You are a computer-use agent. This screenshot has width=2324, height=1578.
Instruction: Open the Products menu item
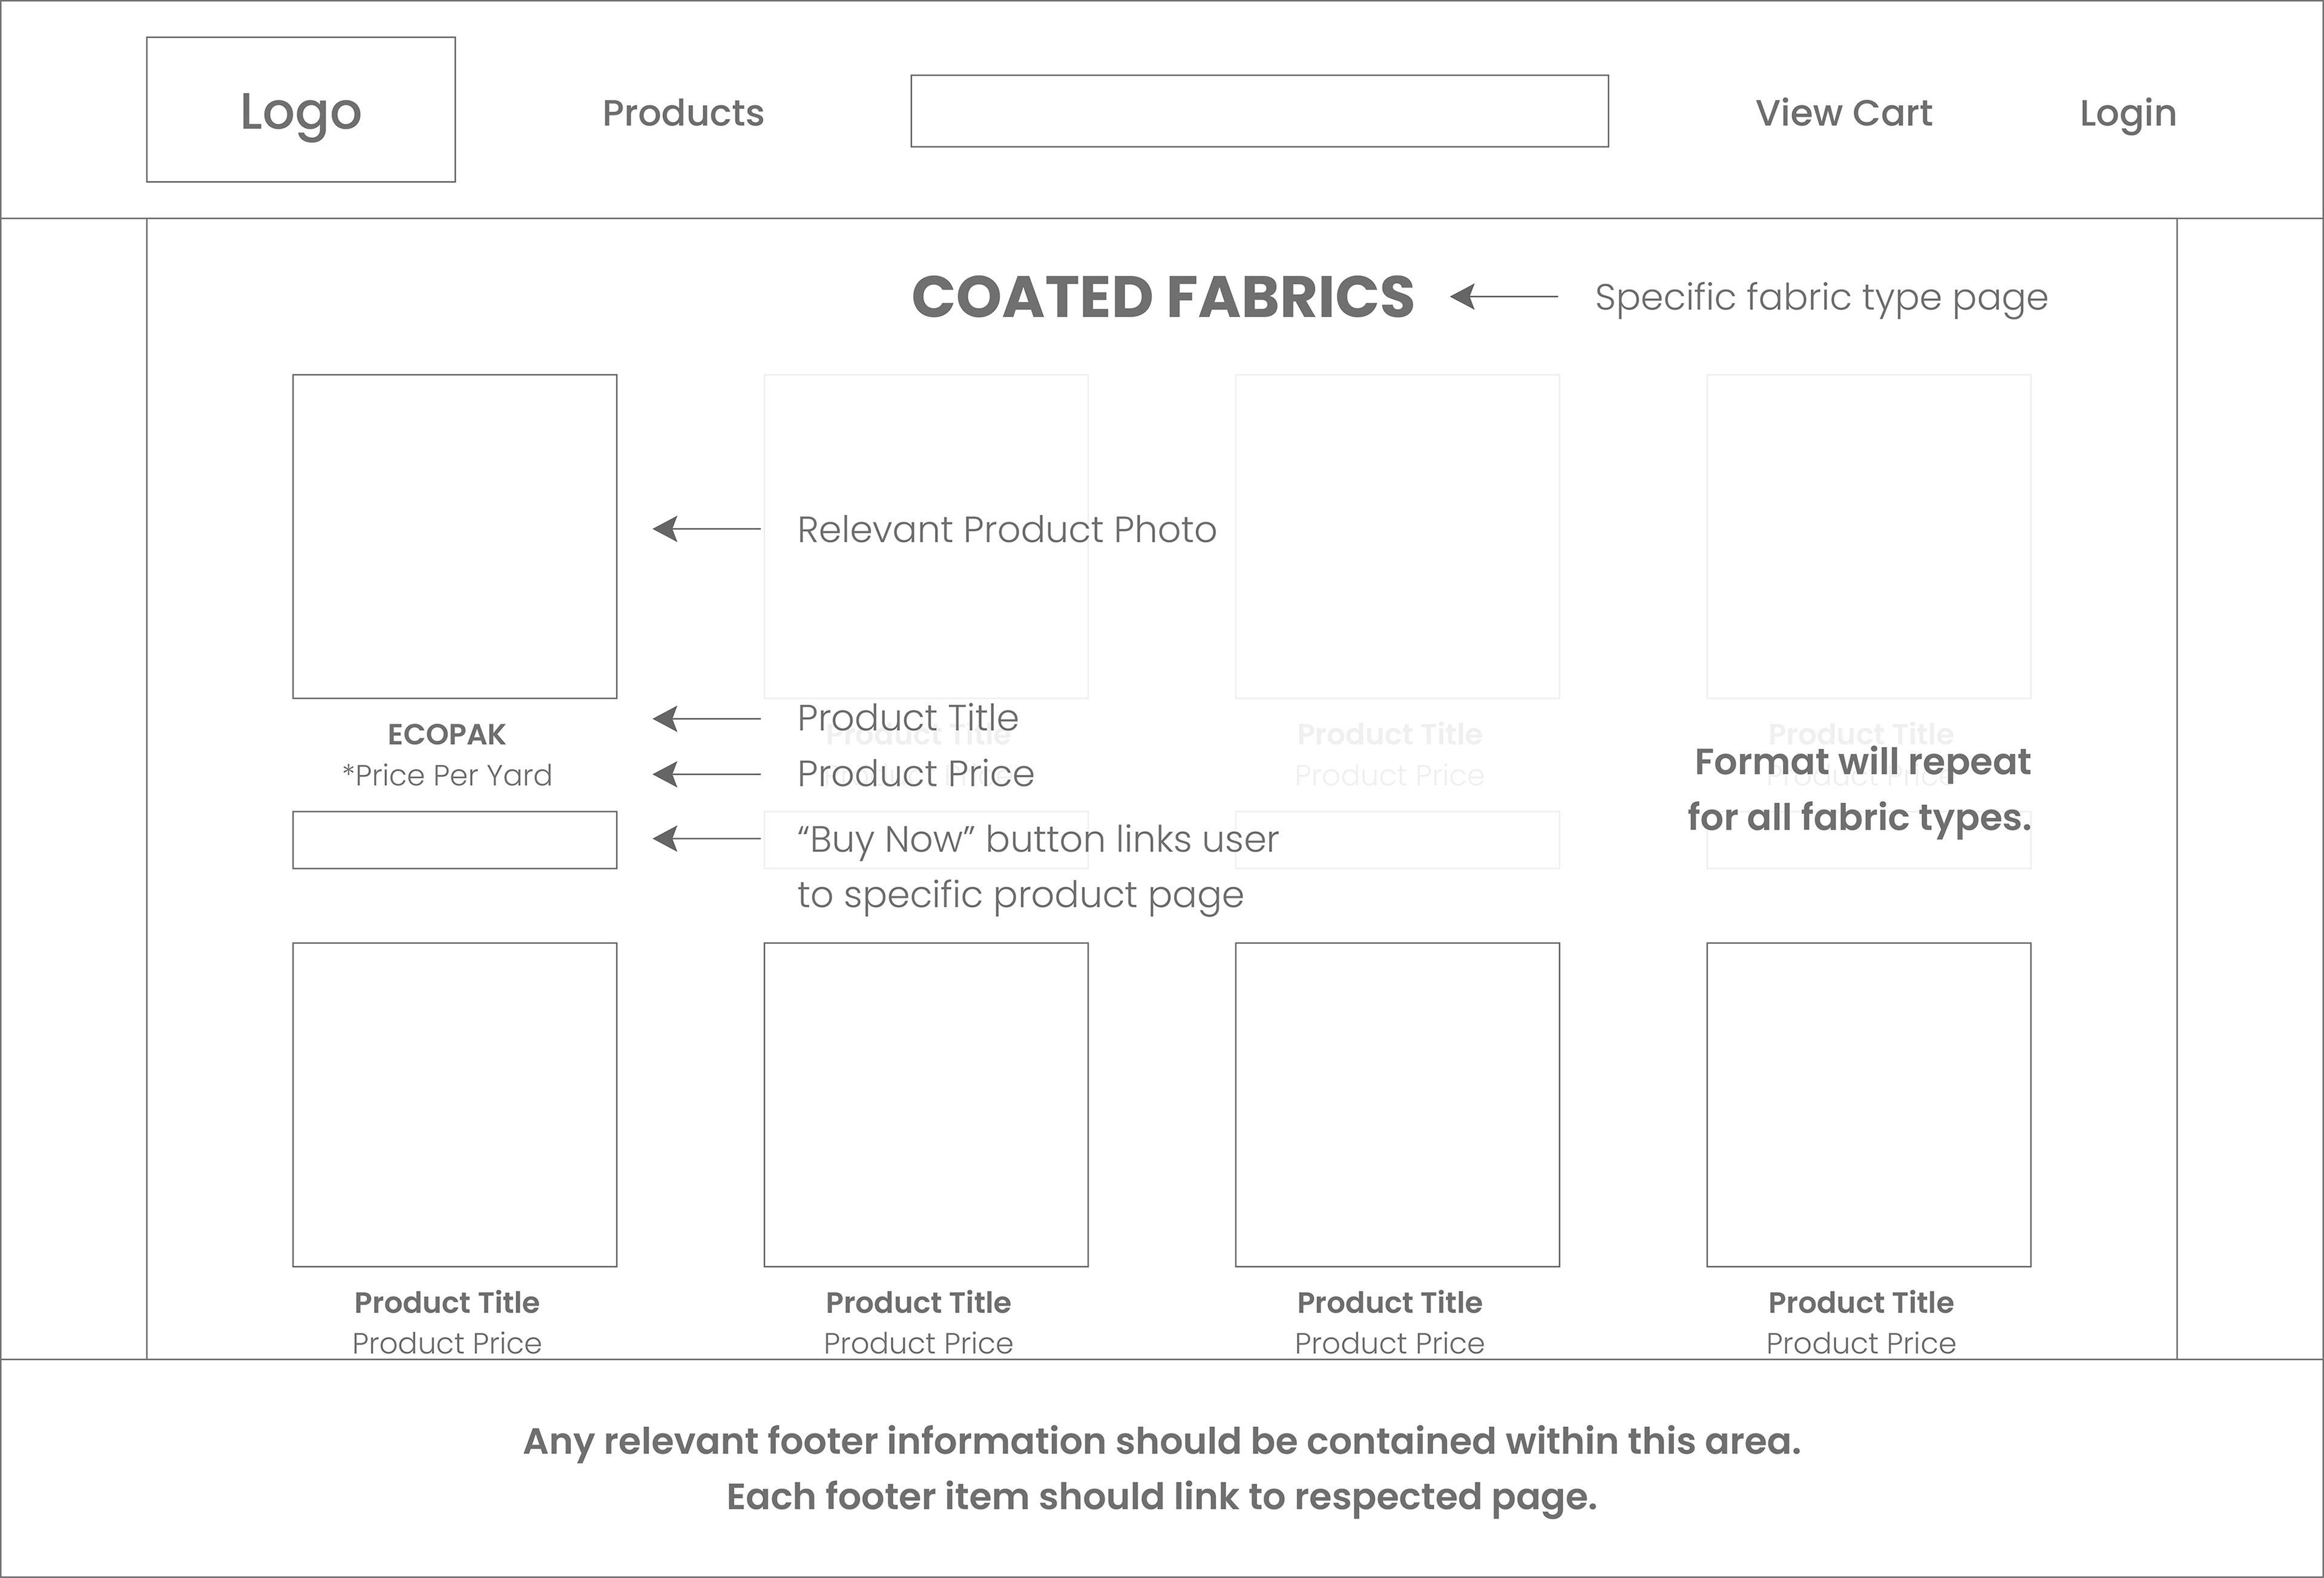pos(683,113)
